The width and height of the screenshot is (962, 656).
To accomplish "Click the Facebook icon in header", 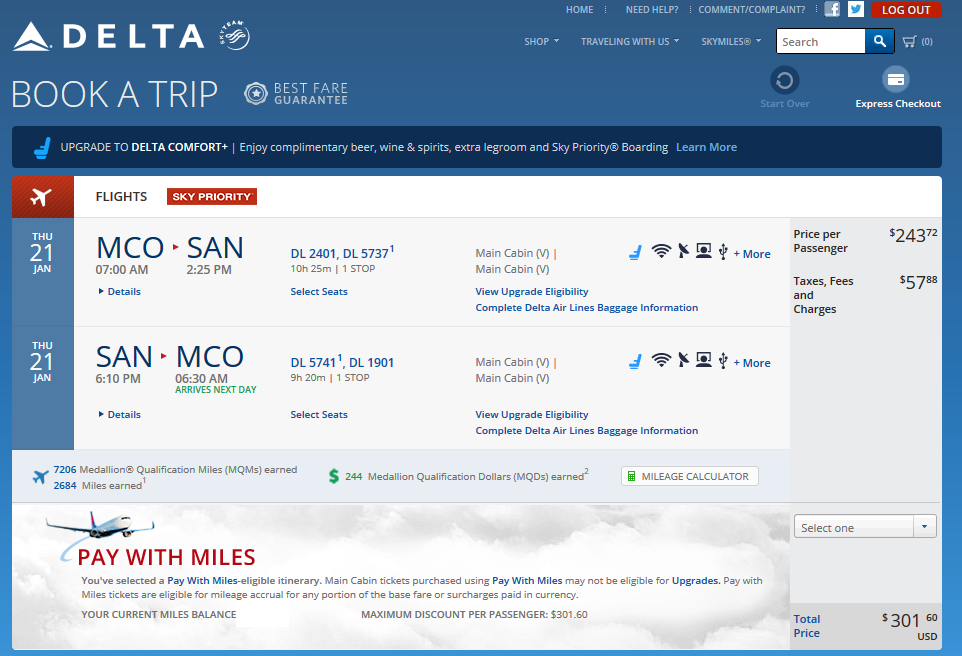I will [832, 10].
